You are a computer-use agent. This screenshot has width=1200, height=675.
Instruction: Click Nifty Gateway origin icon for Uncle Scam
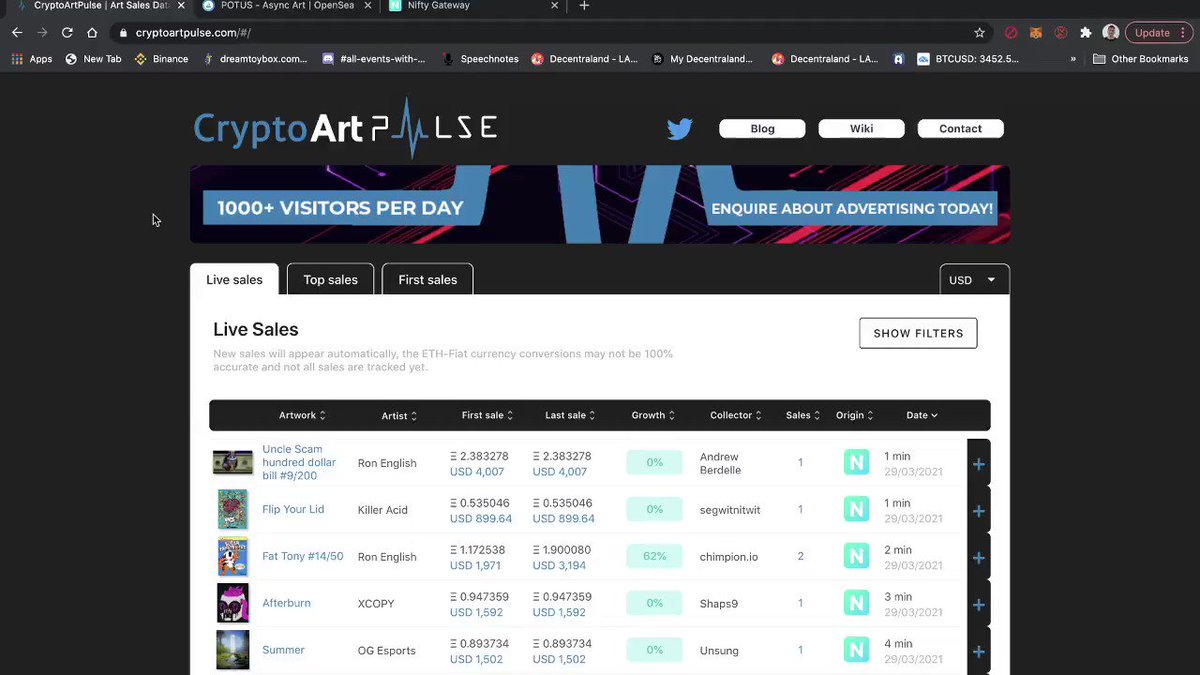pos(856,463)
